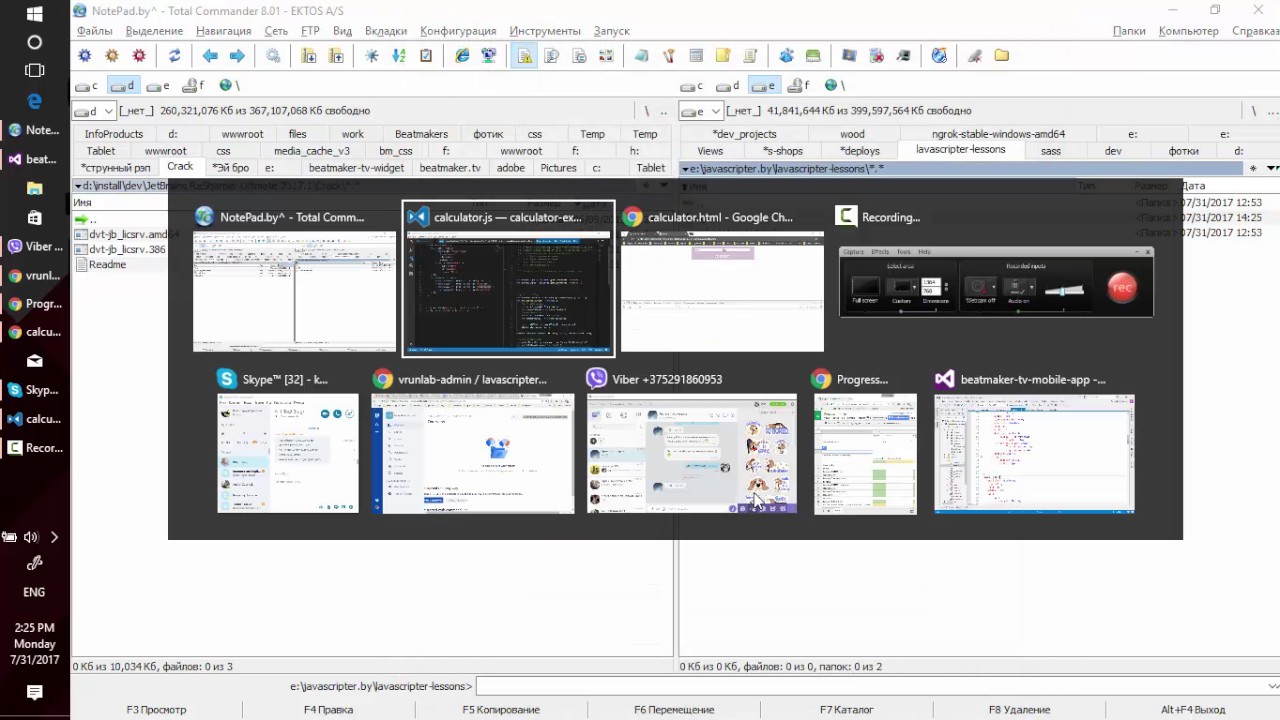The image size is (1280, 720).
Task: Switch to the Crack tab in left panel
Action: point(180,167)
